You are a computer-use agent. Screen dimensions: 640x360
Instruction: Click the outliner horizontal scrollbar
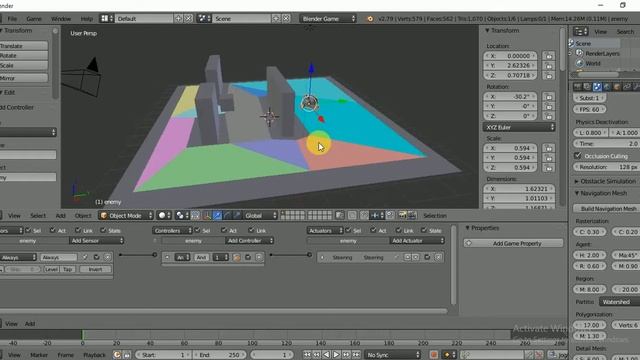[x=598, y=75]
